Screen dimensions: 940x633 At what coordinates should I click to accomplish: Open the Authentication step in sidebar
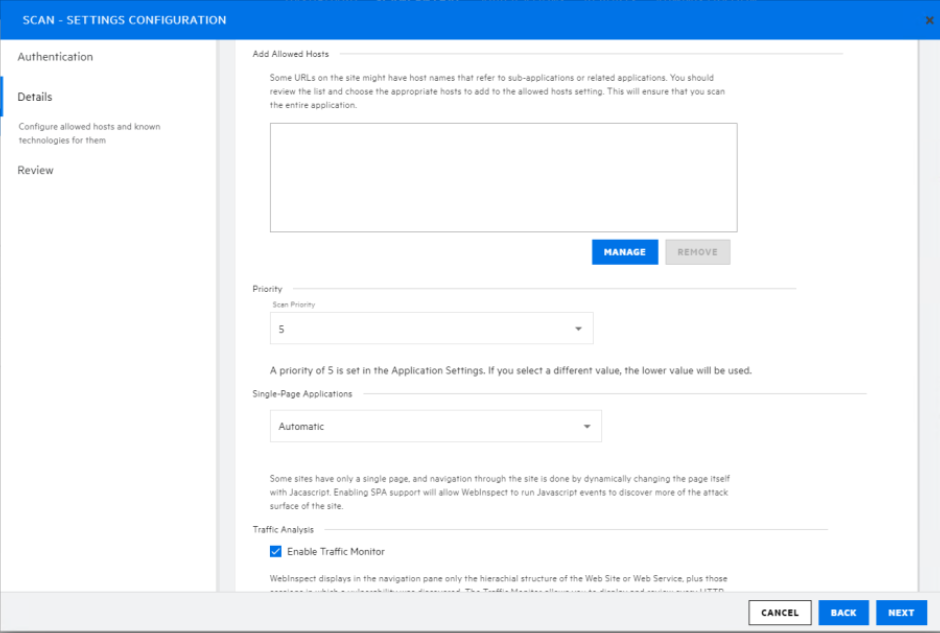coord(55,57)
